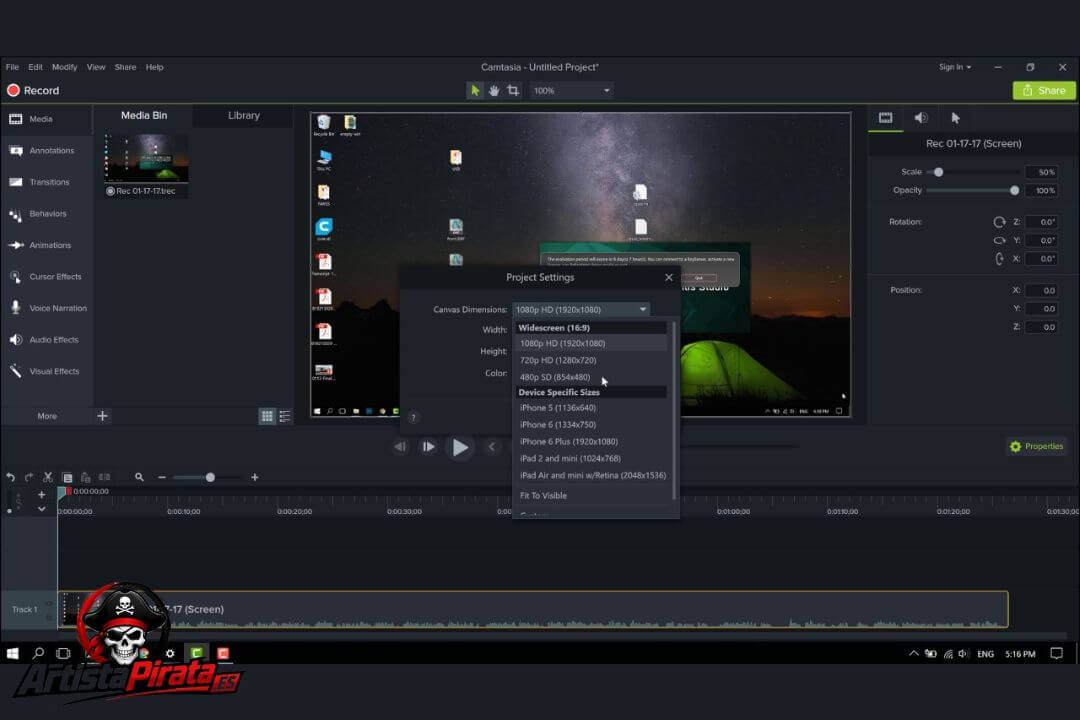
Task: Click the Project Settings help question icon
Action: [x=413, y=418]
